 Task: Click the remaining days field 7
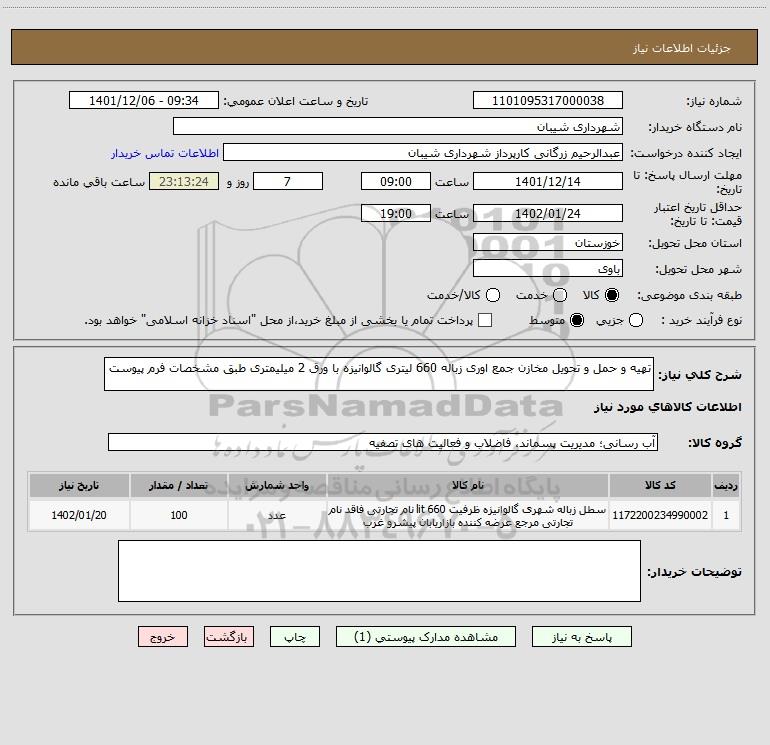pos(288,181)
